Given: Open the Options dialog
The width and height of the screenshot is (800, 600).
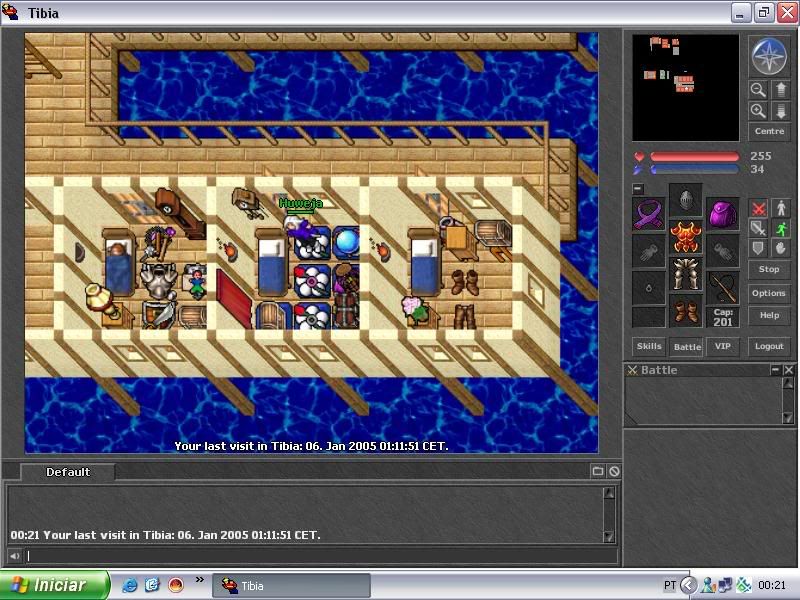Looking at the screenshot, I should [769, 293].
